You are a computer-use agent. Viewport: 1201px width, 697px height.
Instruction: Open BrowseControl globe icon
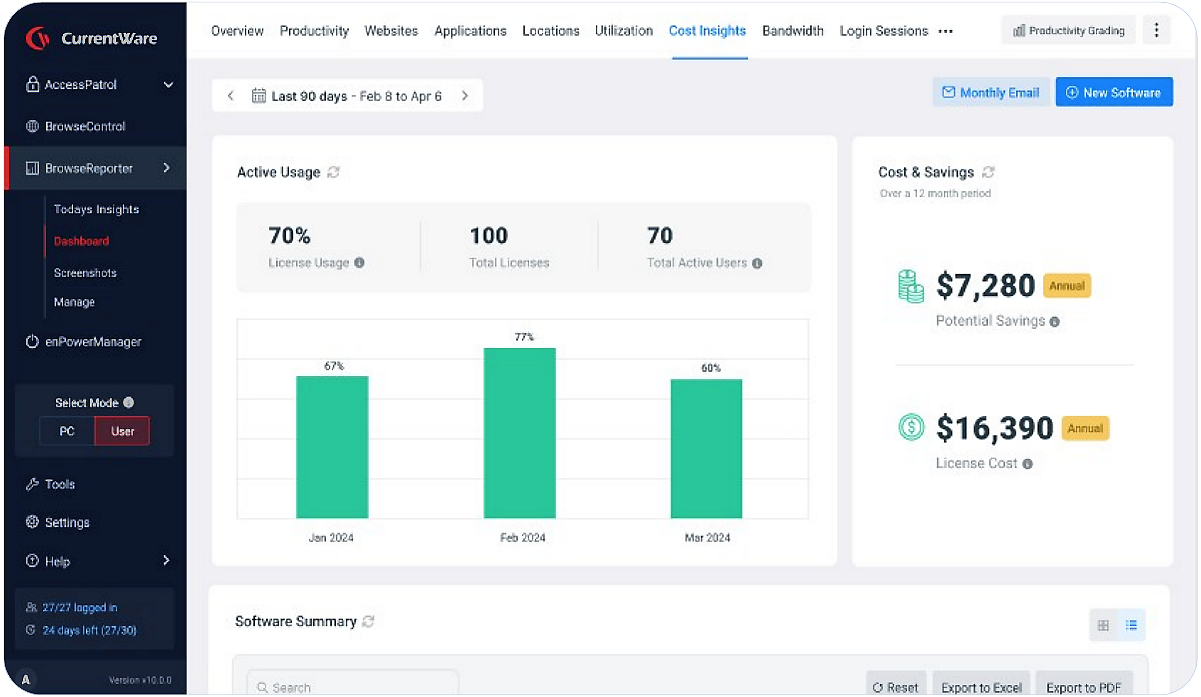pos(32,127)
